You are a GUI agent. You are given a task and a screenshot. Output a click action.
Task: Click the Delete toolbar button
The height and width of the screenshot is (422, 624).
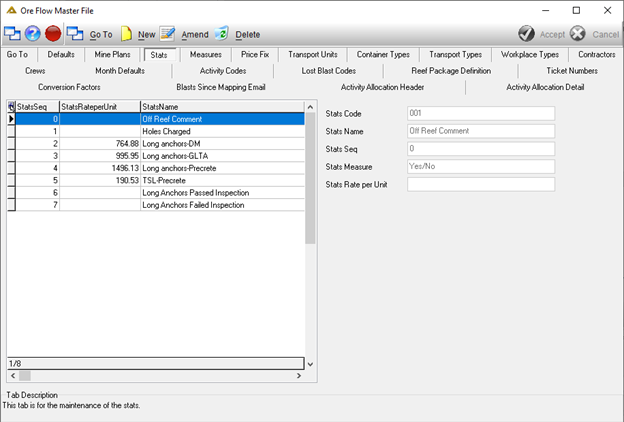tap(248, 35)
